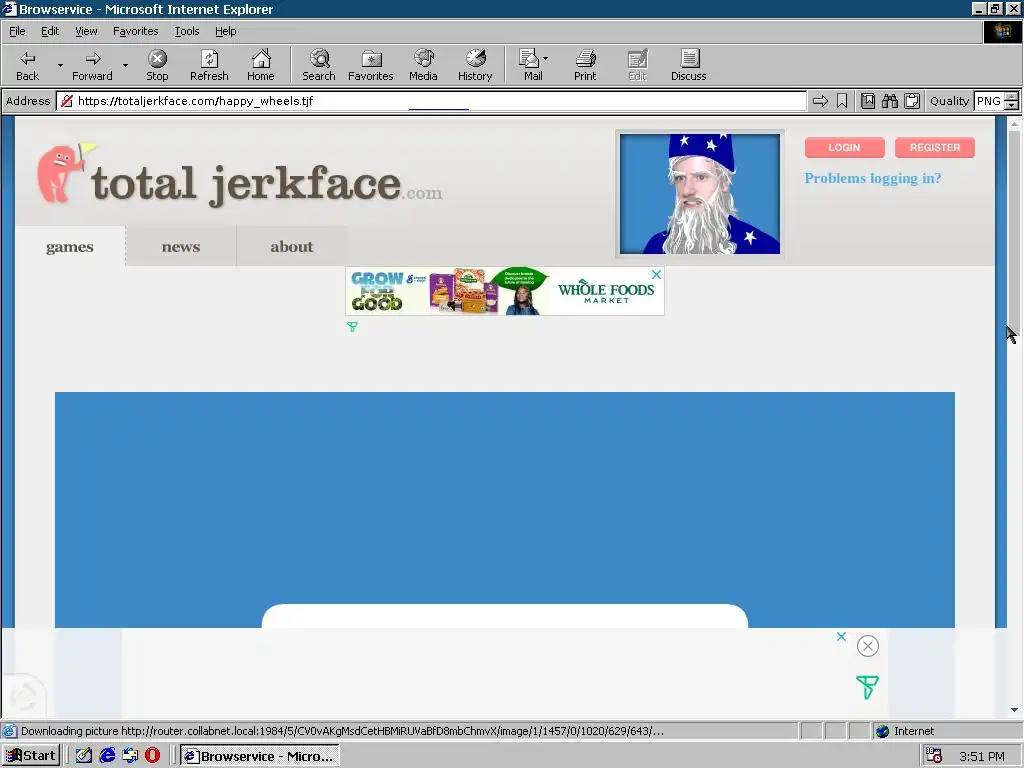Click the scrollbar up arrow

[x=1014, y=123]
